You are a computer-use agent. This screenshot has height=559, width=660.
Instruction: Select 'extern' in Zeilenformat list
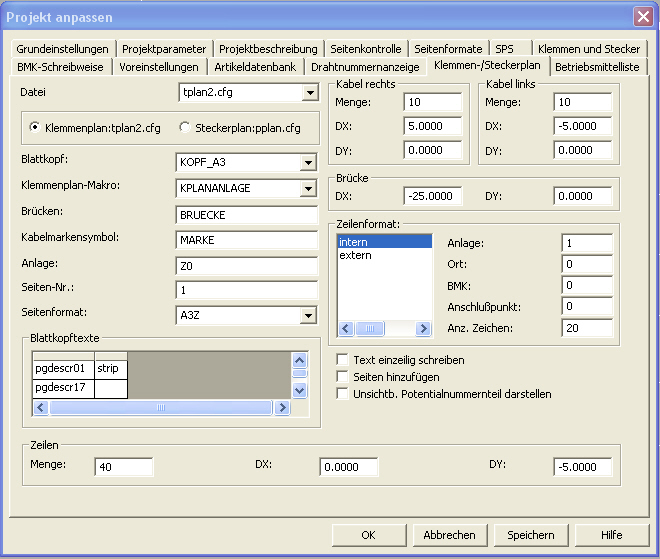click(385, 255)
